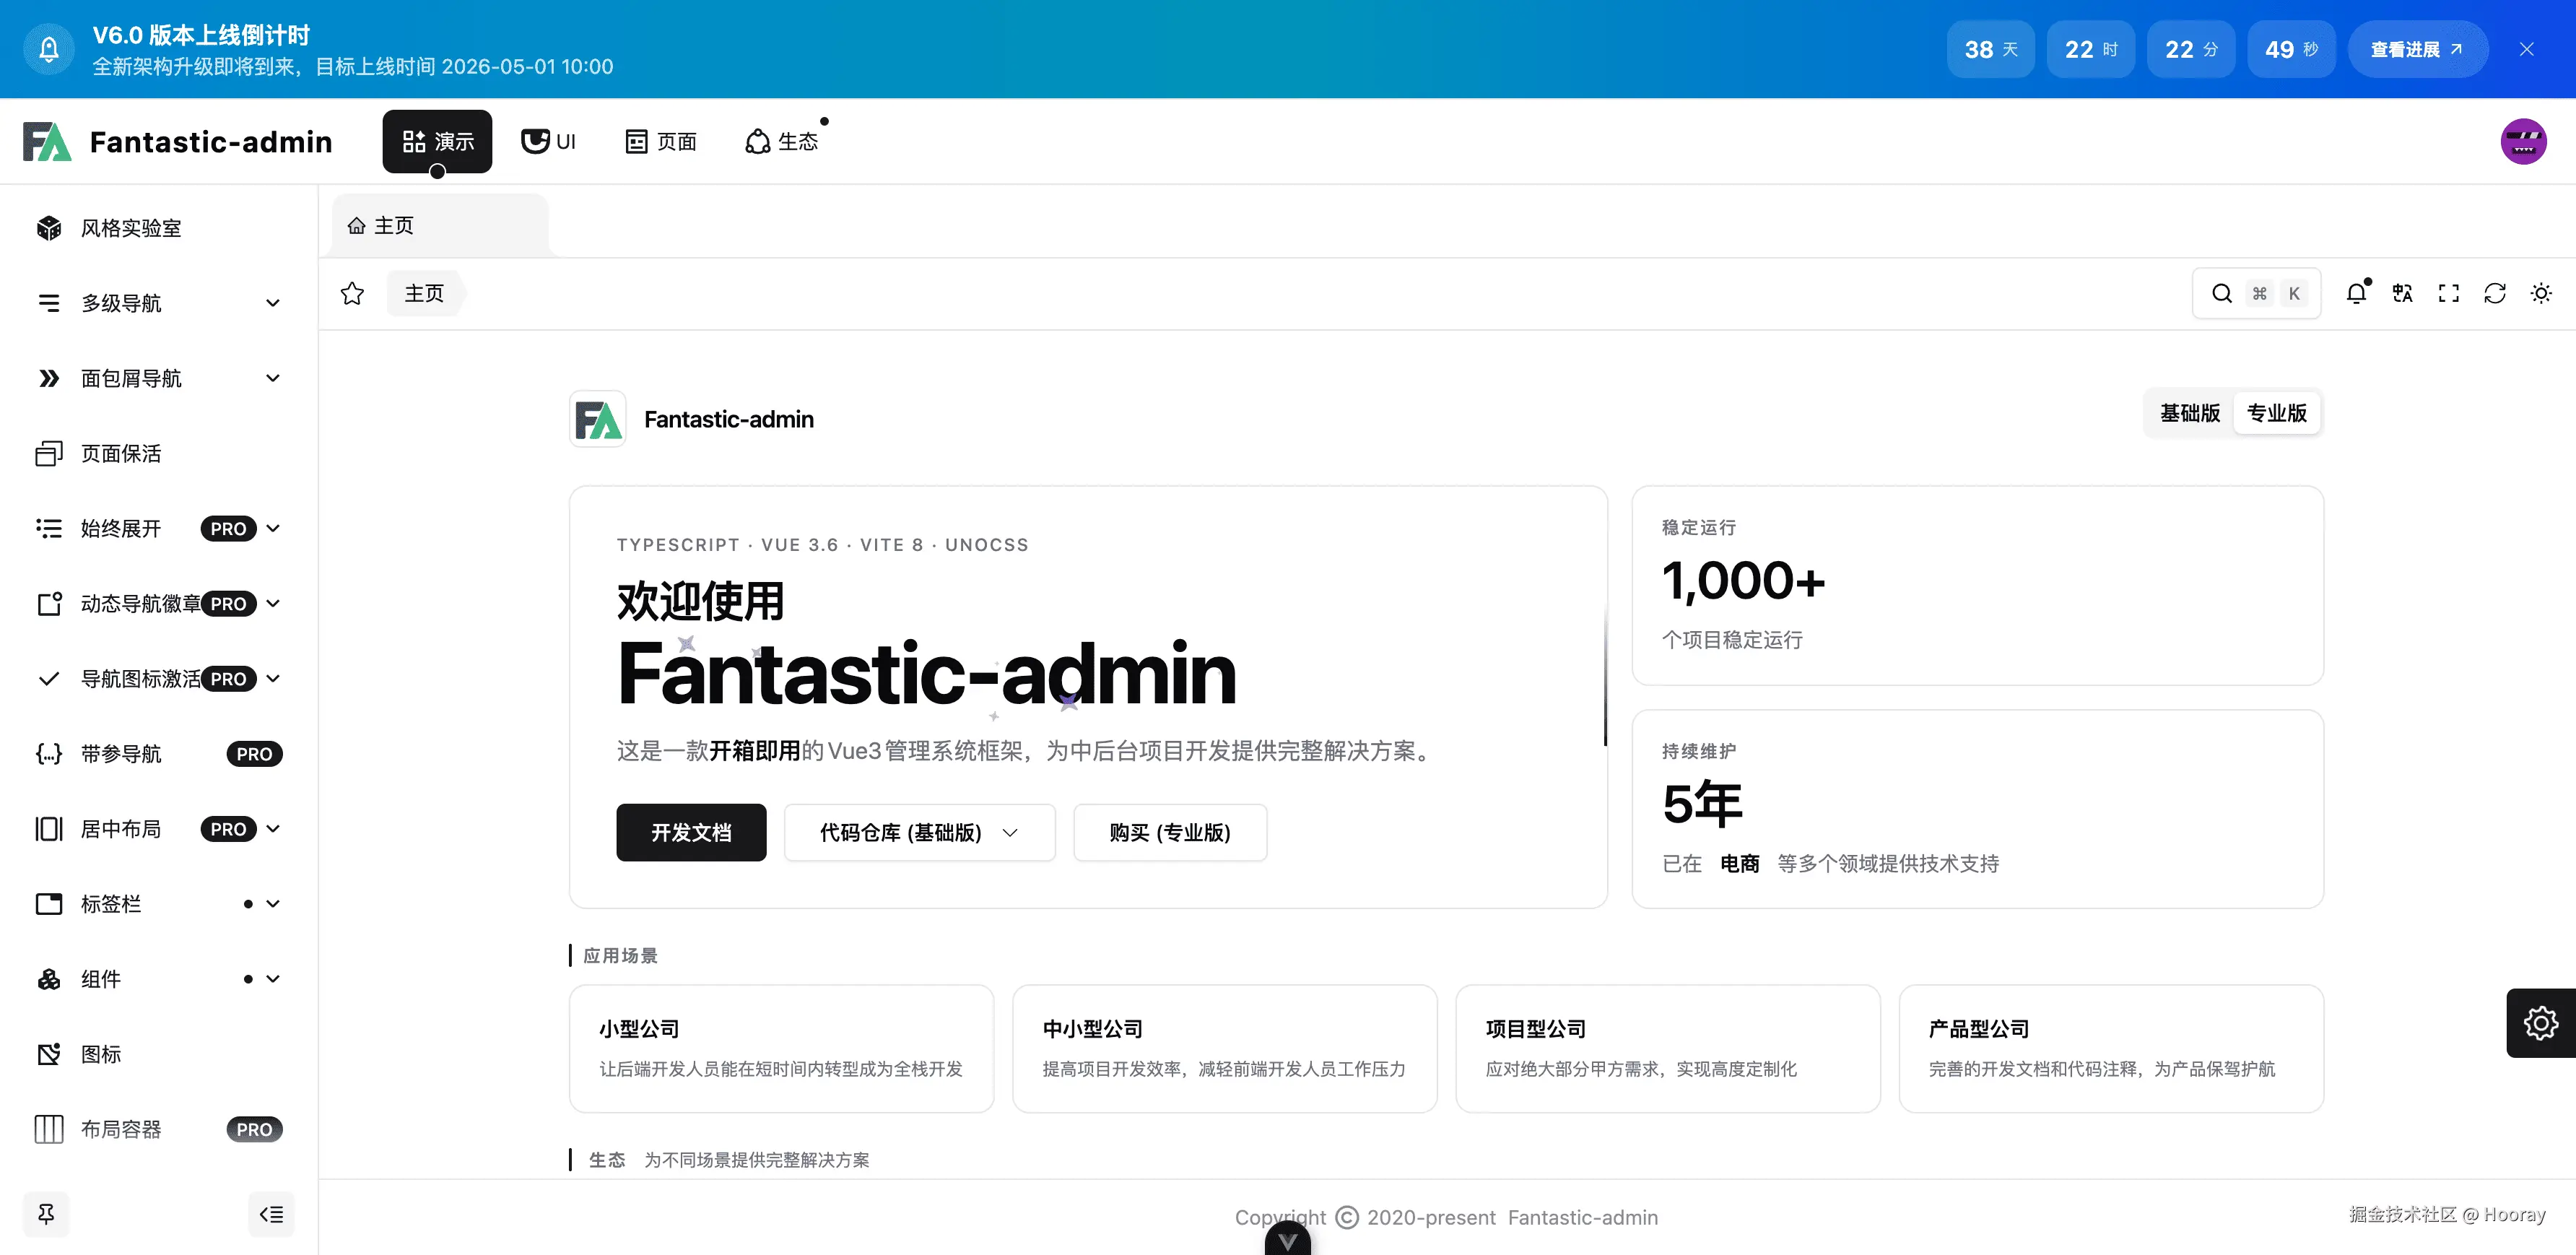Toggle sidebar pin icon at bottom left
The width and height of the screenshot is (2576, 1255).
(46, 1214)
